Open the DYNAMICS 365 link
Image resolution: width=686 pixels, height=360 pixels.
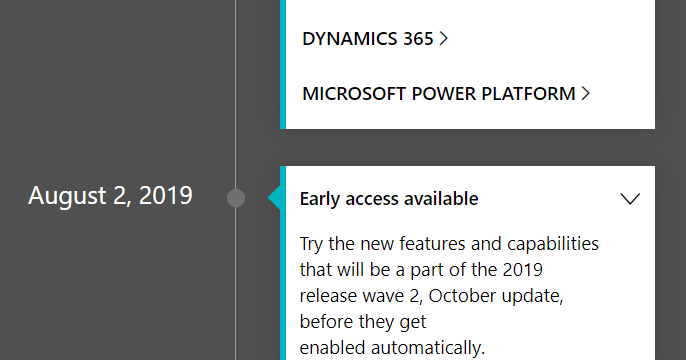click(x=375, y=38)
